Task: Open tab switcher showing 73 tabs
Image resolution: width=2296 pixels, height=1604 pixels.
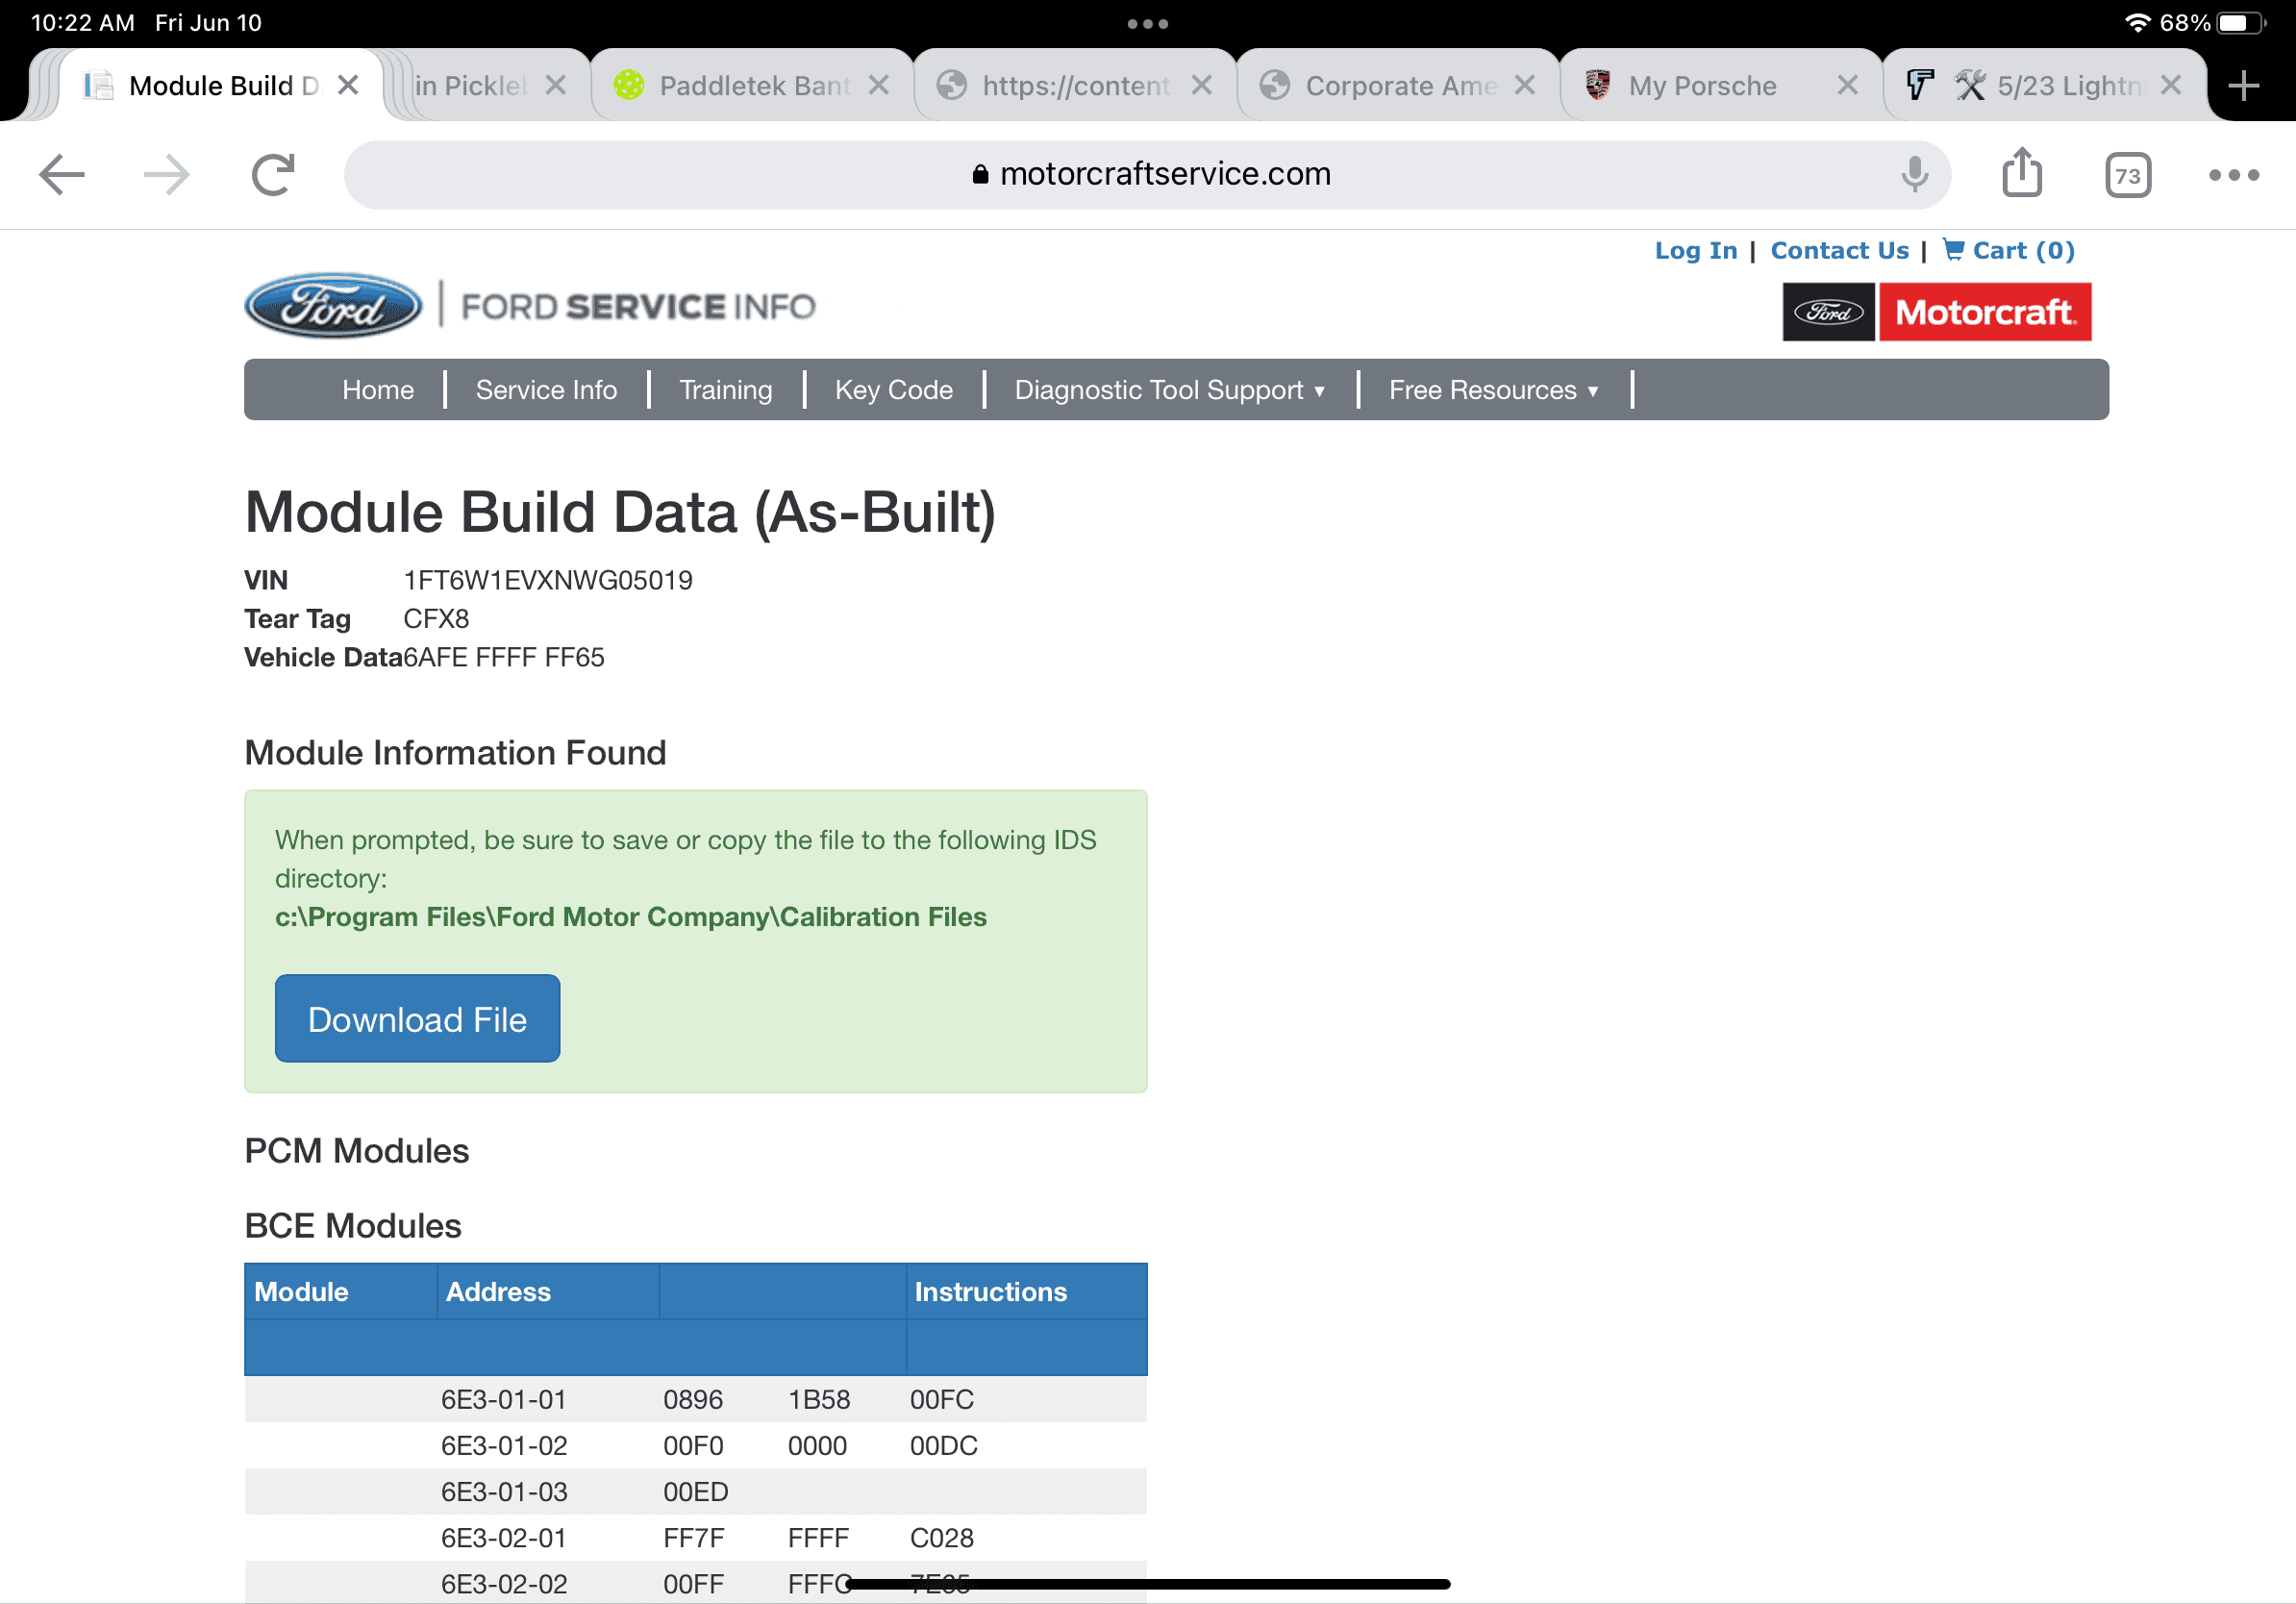Action: click(x=2127, y=175)
